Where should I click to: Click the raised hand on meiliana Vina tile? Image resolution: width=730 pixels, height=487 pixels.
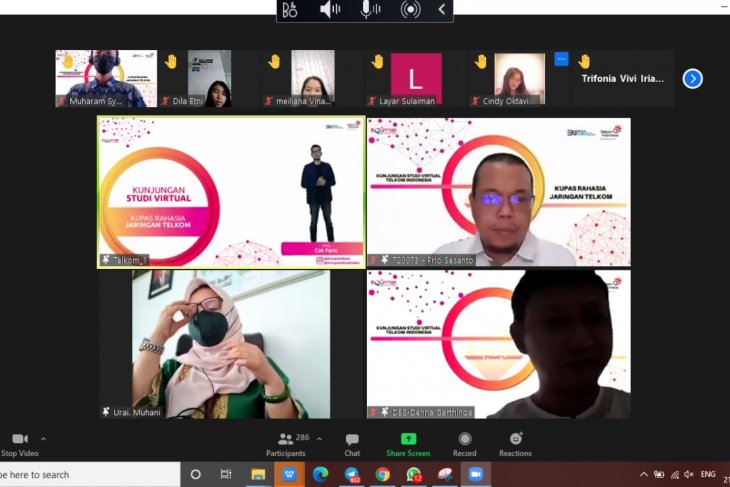tap(274, 62)
